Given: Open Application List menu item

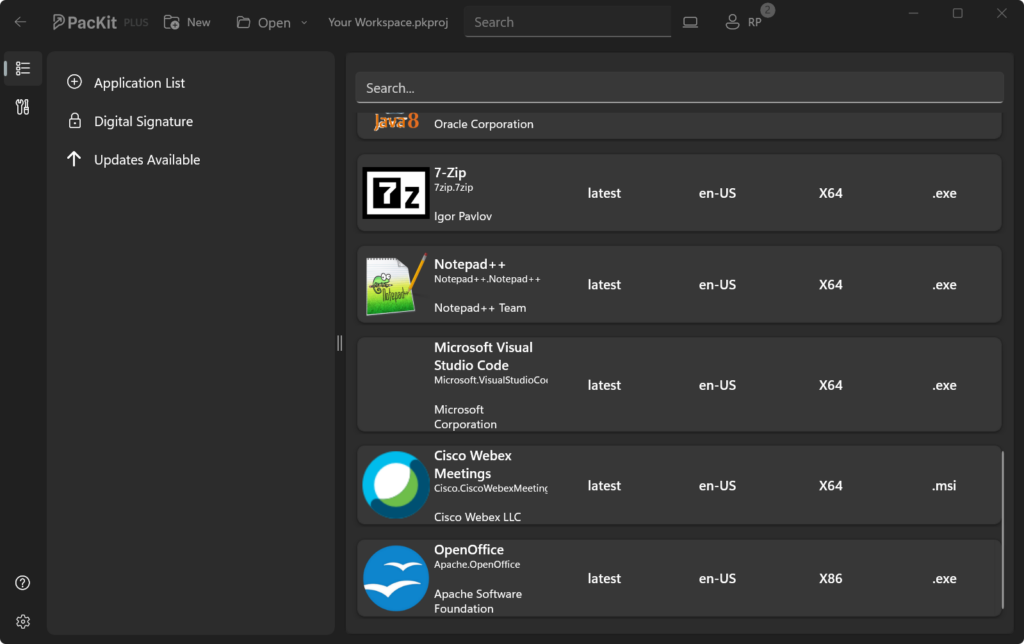Looking at the screenshot, I should (x=139, y=83).
